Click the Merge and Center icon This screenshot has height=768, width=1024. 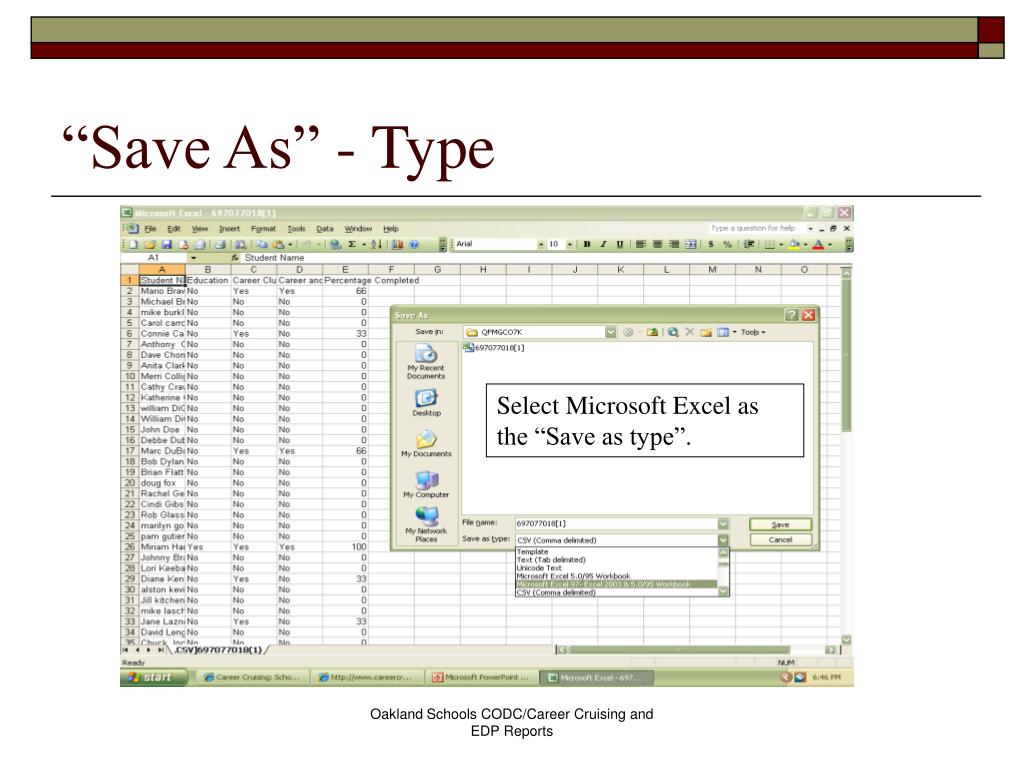(690, 244)
